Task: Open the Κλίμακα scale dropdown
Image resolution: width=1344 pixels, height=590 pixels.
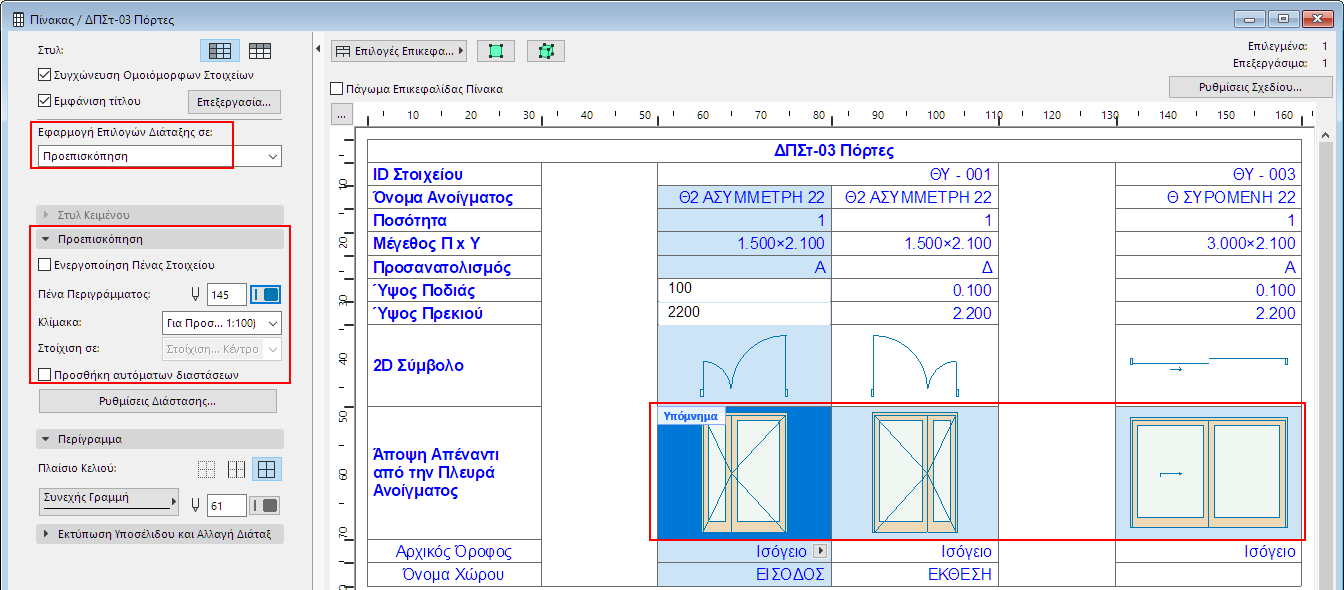Action: [221, 323]
